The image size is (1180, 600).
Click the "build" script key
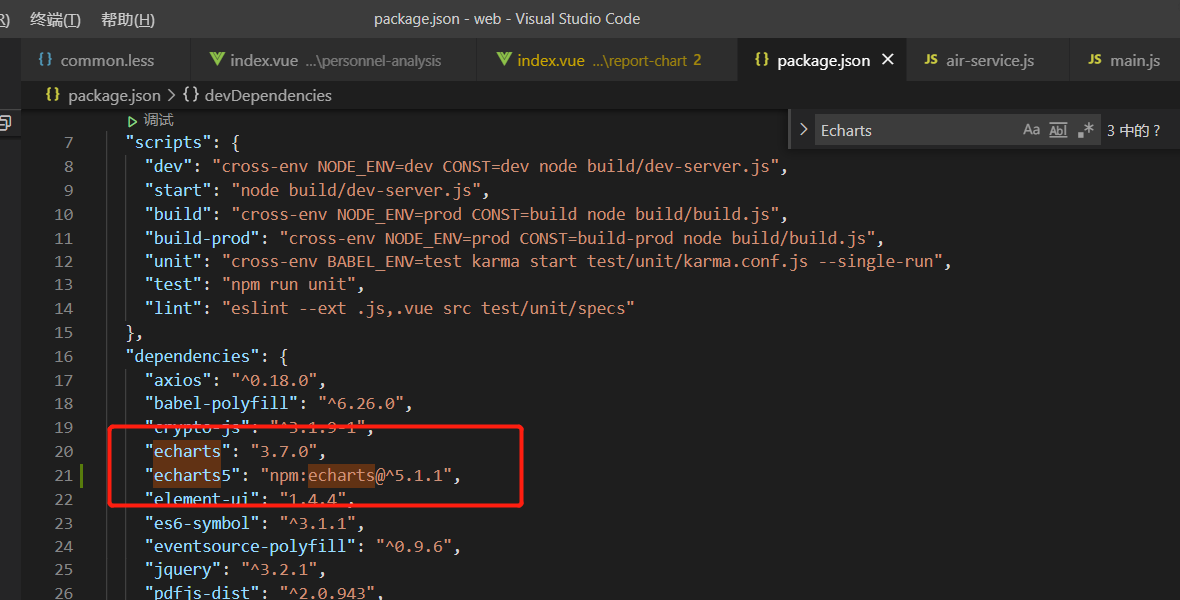pos(178,215)
